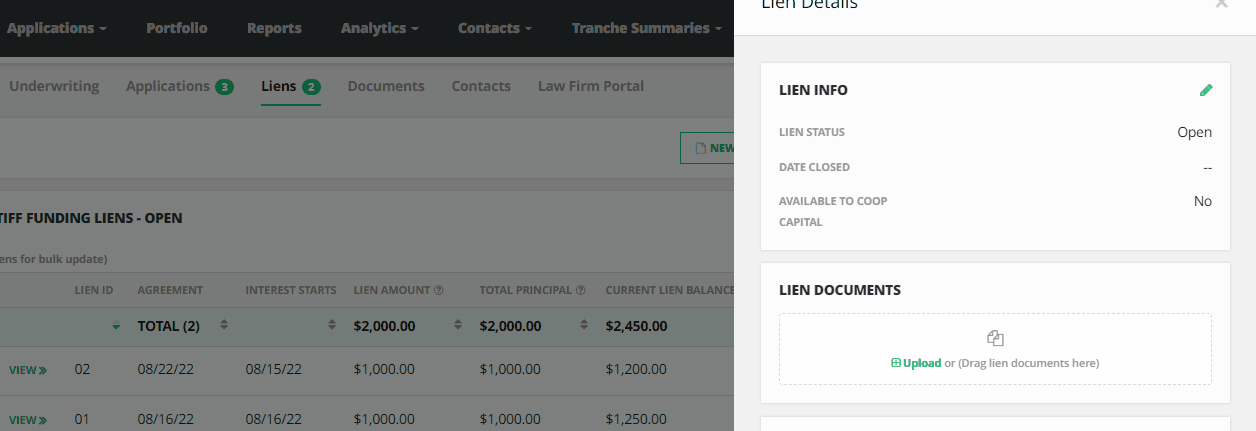Sort by Agreement date column arrows
The width and height of the screenshot is (1256, 431).
224,326
